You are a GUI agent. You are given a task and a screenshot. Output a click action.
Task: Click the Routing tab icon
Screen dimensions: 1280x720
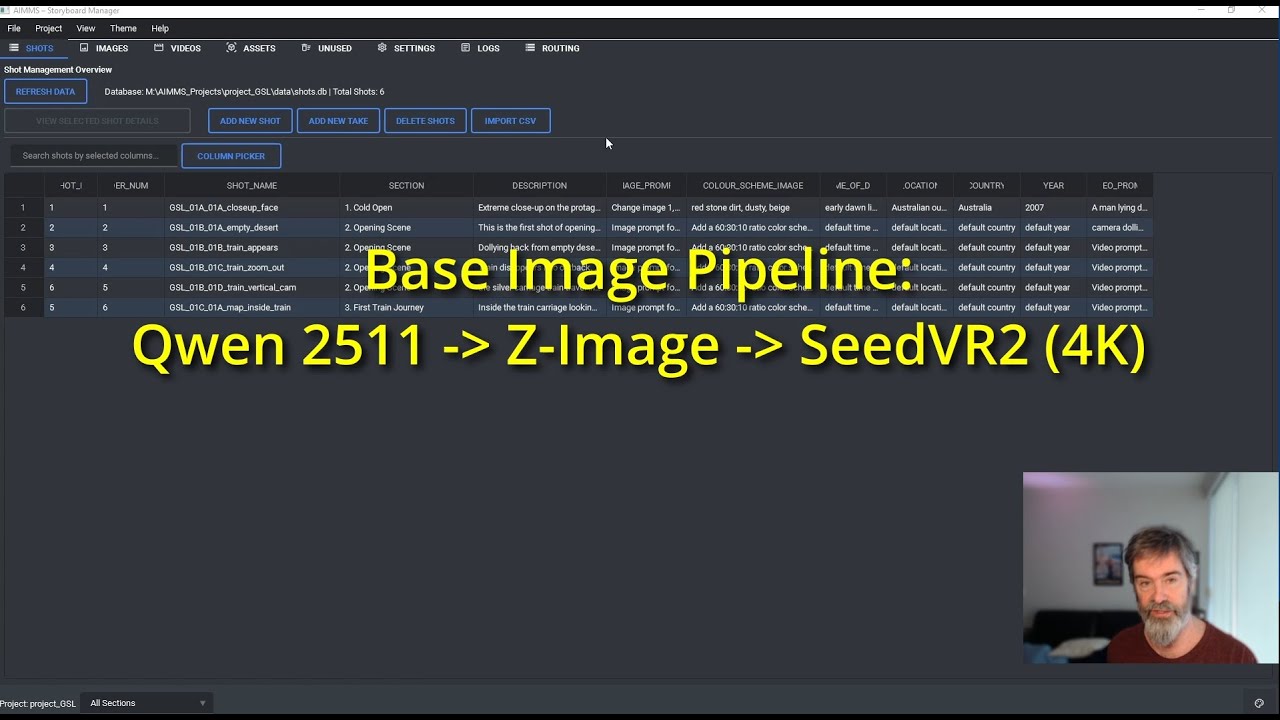pyautogui.click(x=530, y=47)
